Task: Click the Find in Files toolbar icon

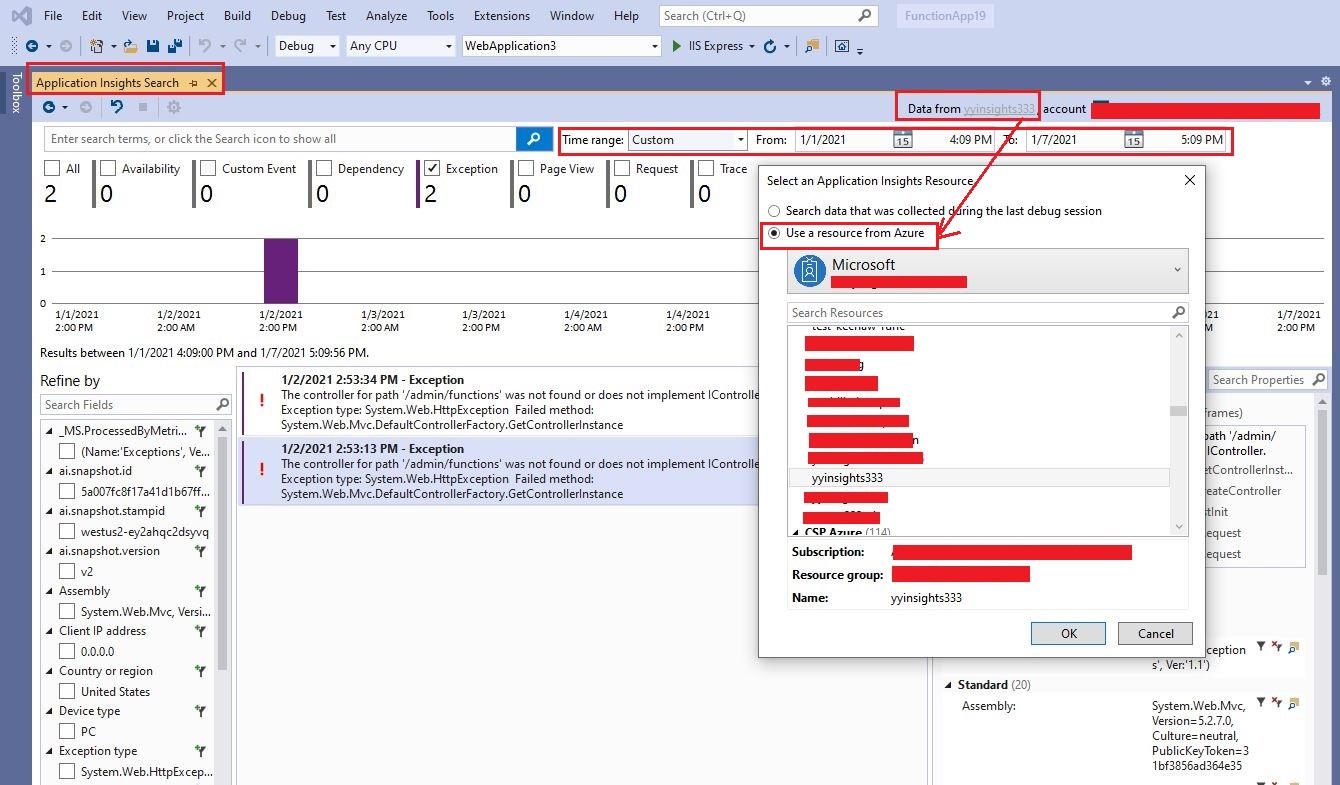Action: (811, 46)
